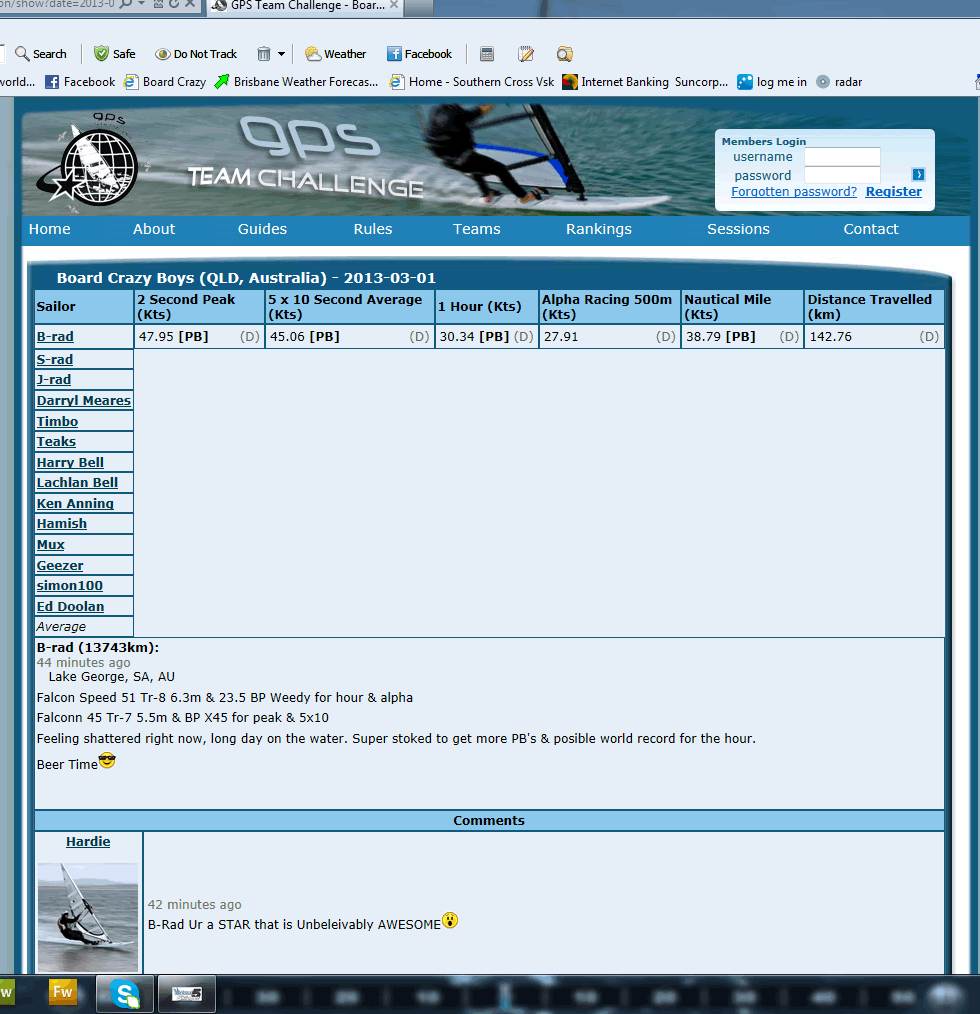Open the Internet Banking Suncorp bookmark
Screen dimensions: 980x1014
[x=645, y=82]
